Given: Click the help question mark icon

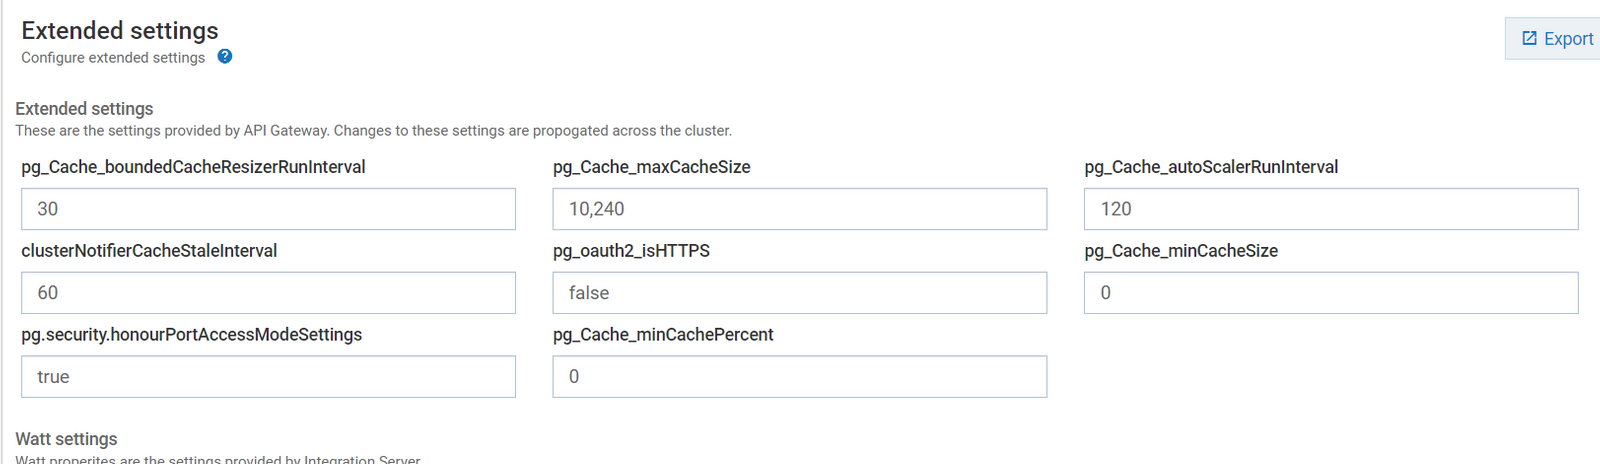Looking at the screenshot, I should pyautogui.click(x=225, y=57).
